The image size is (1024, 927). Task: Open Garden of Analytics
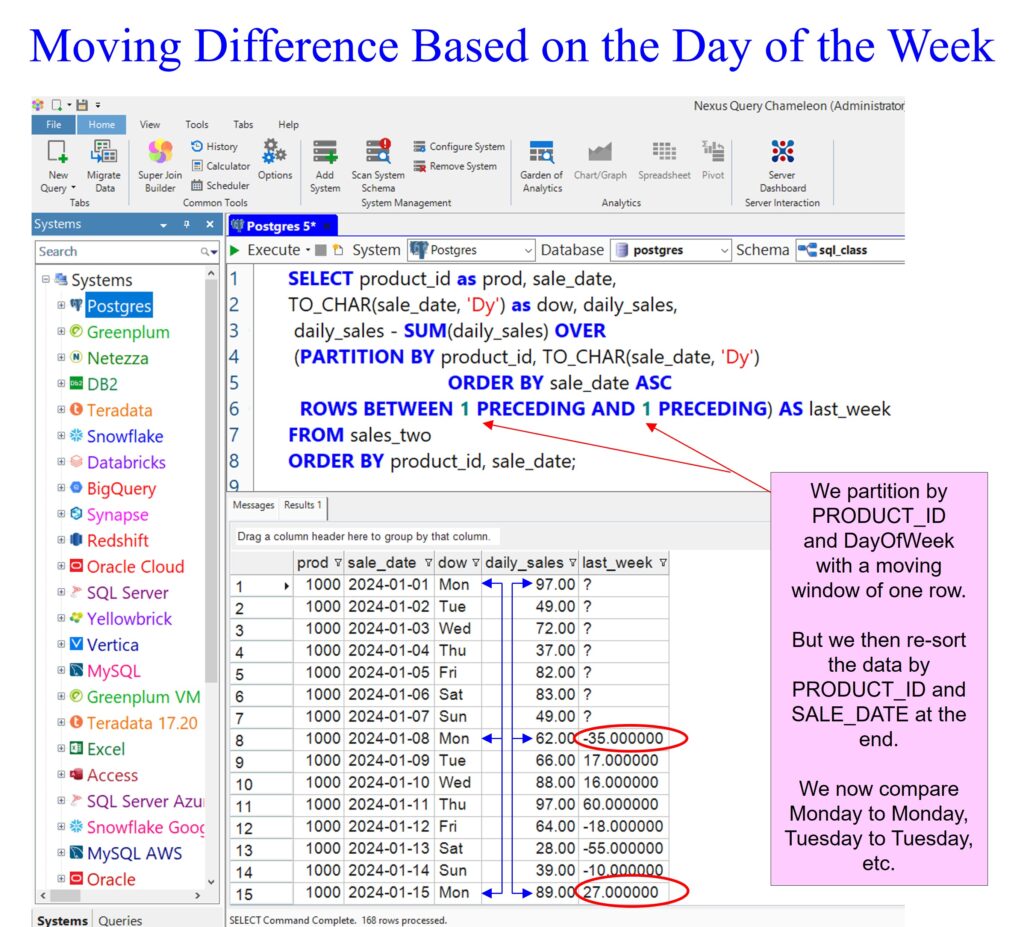coord(542,153)
